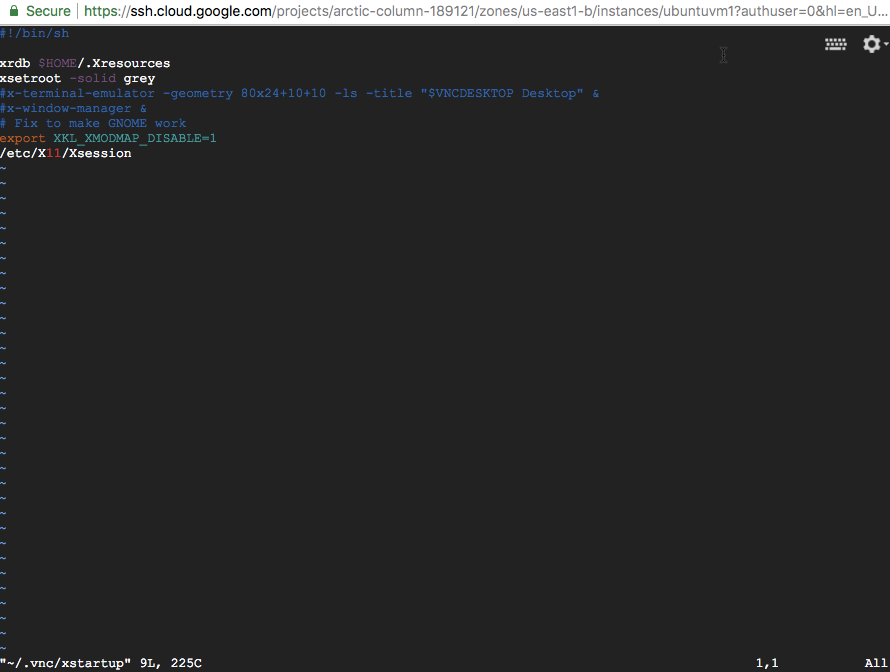The width and height of the screenshot is (890, 672).
Task: Click "#x-terminal-emulator" in the commented line
Action: click(77, 93)
